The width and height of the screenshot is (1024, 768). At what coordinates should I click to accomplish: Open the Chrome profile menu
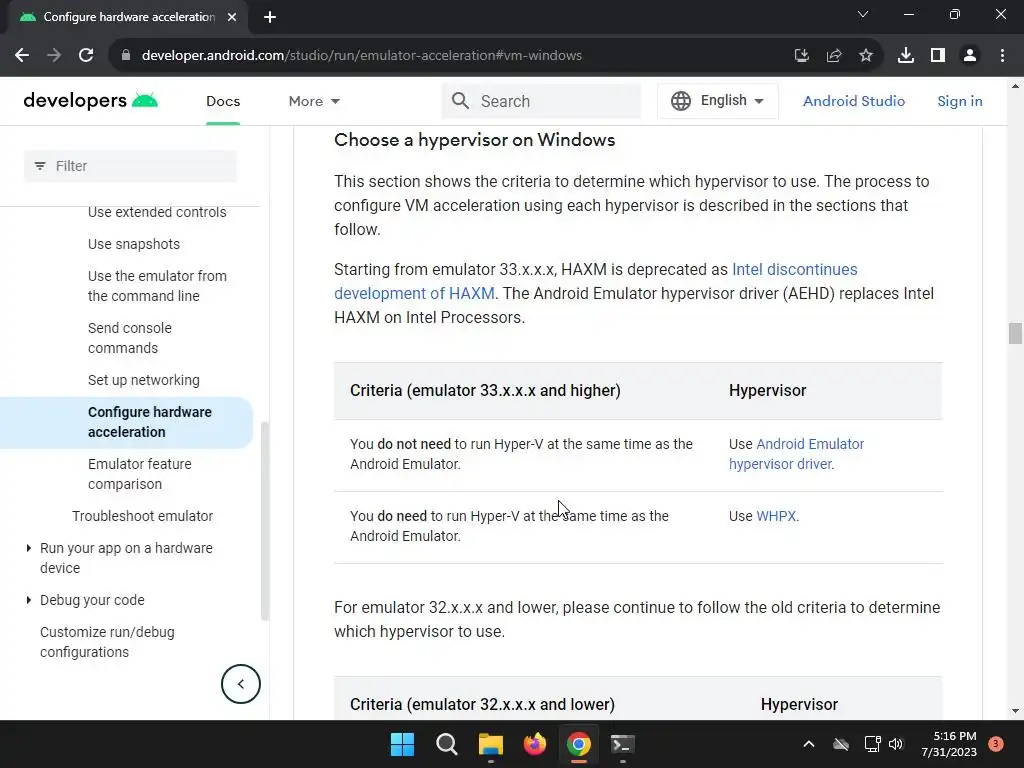[x=970, y=56]
